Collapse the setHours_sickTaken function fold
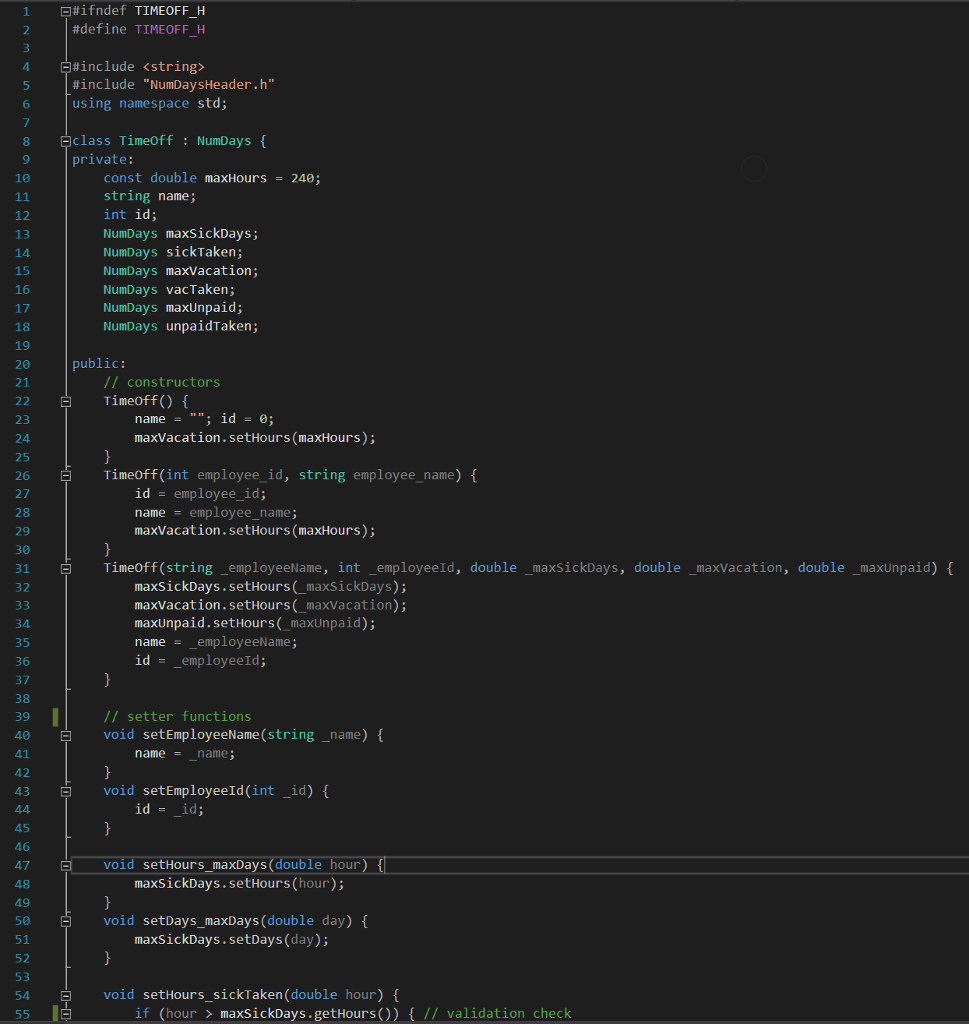The width and height of the screenshot is (969, 1024). pyautogui.click(x=66, y=996)
